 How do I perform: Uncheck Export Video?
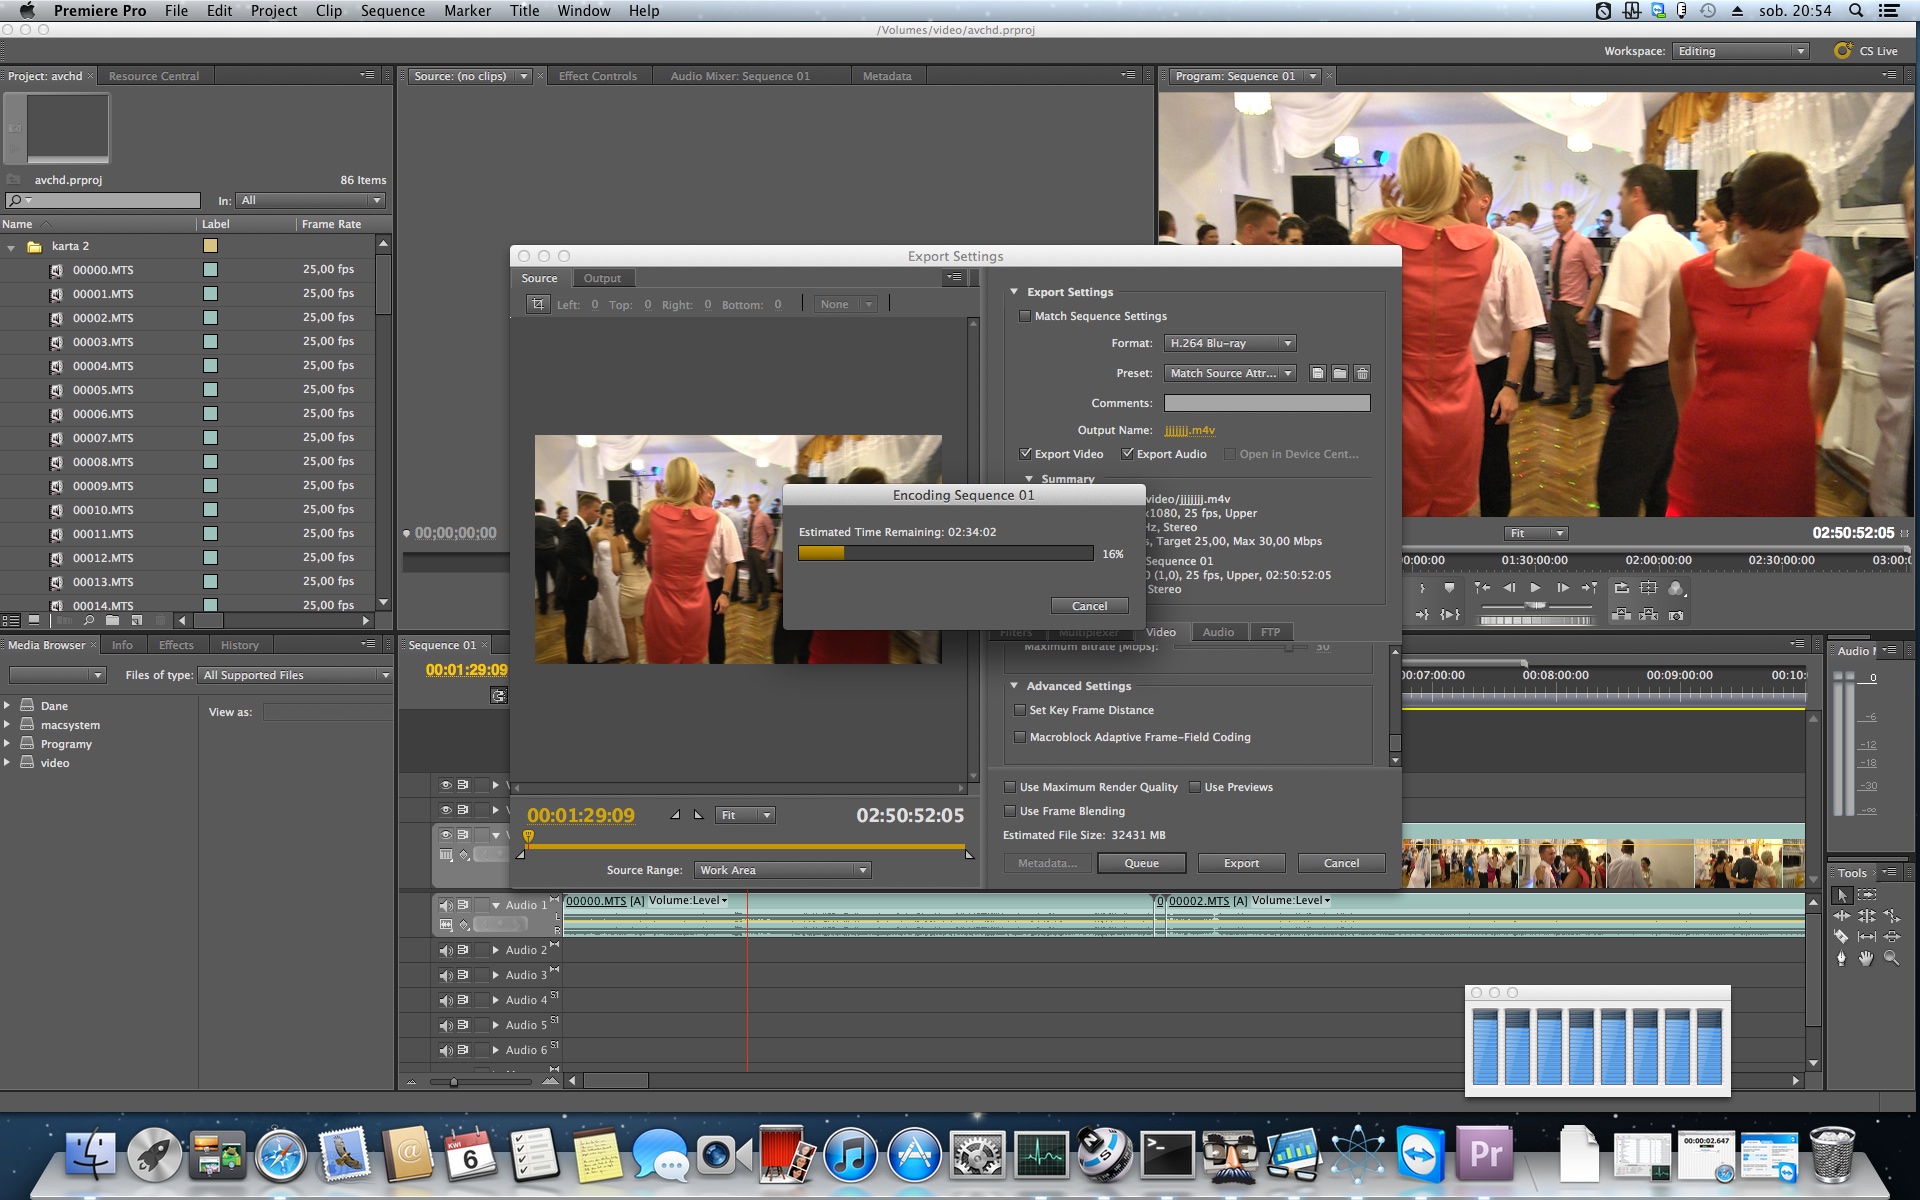click(1025, 454)
